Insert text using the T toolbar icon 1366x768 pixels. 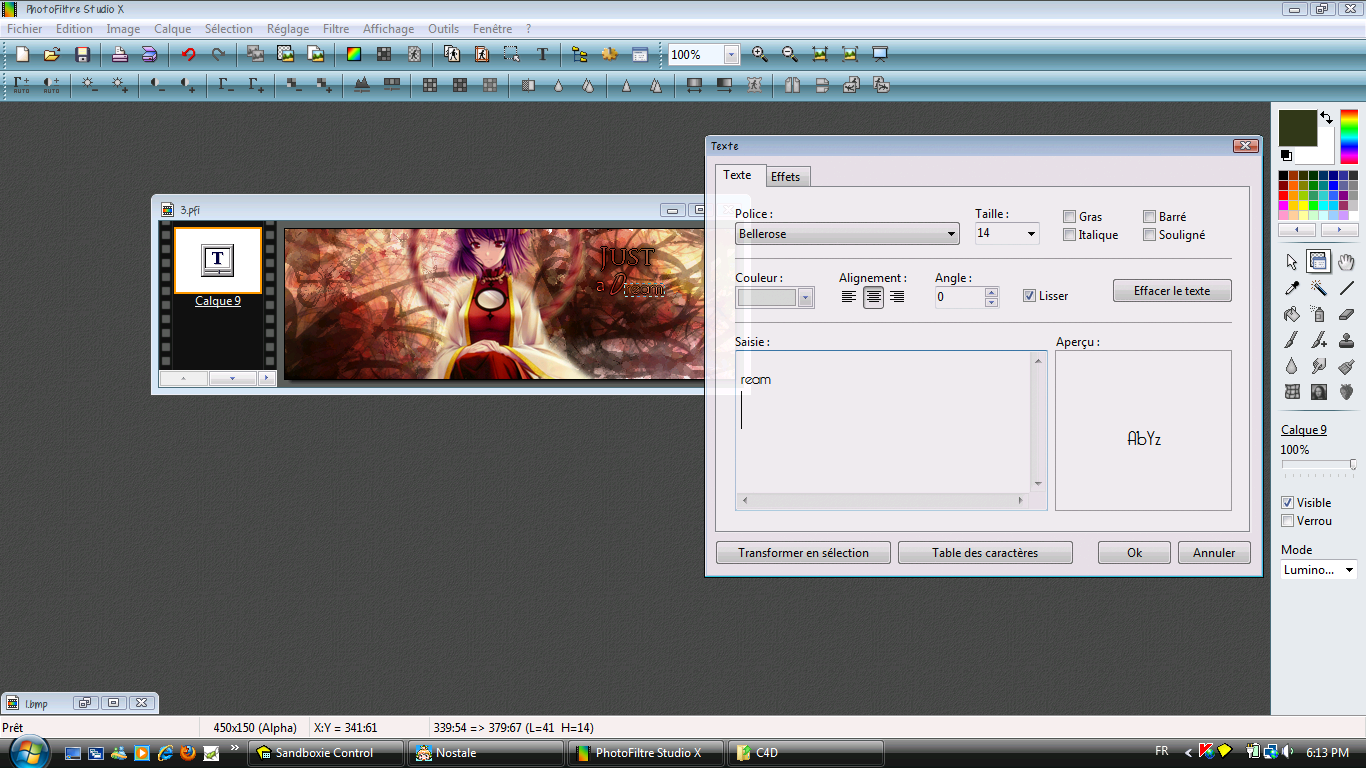(543, 55)
